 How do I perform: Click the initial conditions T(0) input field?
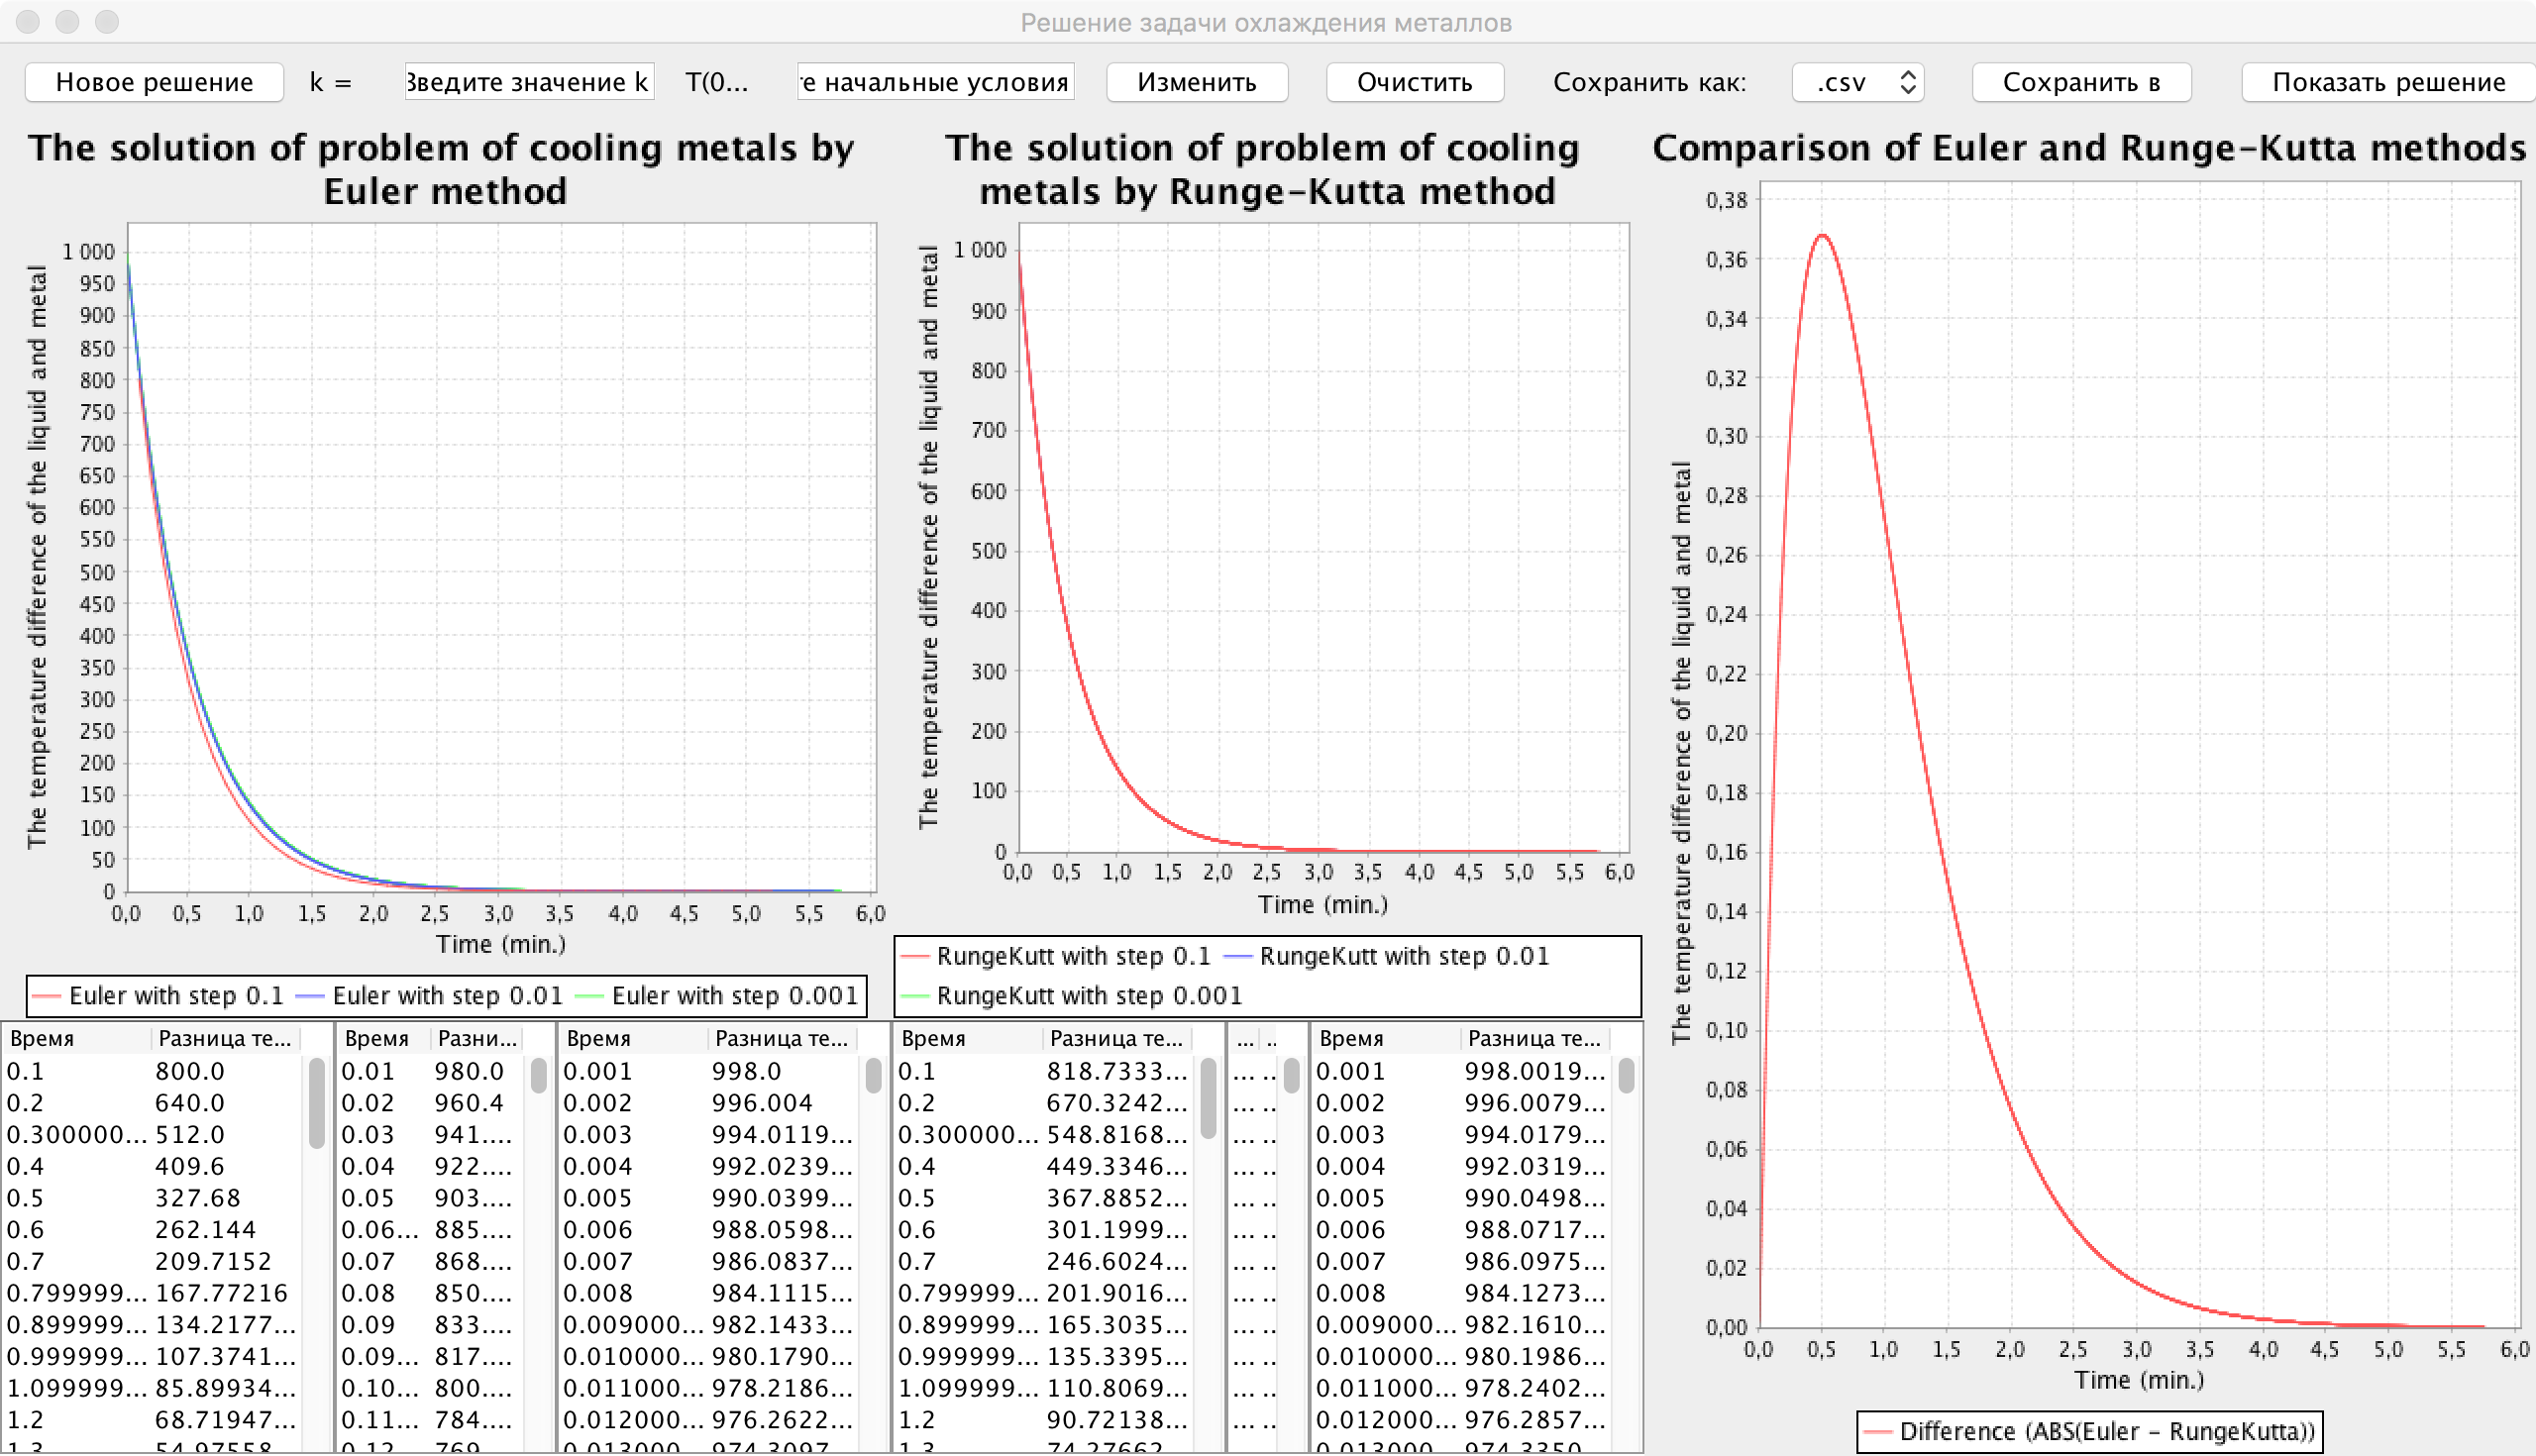pyautogui.click(x=935, y=82)
